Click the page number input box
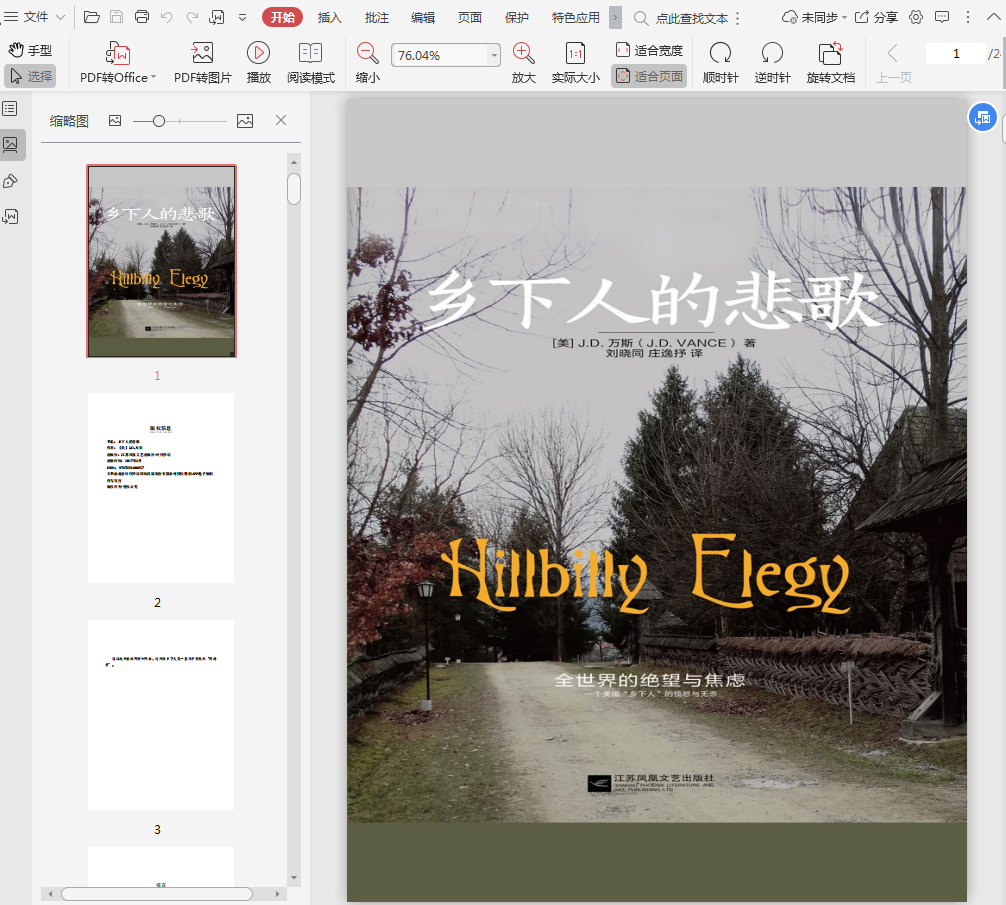The width and height of the screenshot is (1006, 905). pyautogui.click(x=956, y=54)
